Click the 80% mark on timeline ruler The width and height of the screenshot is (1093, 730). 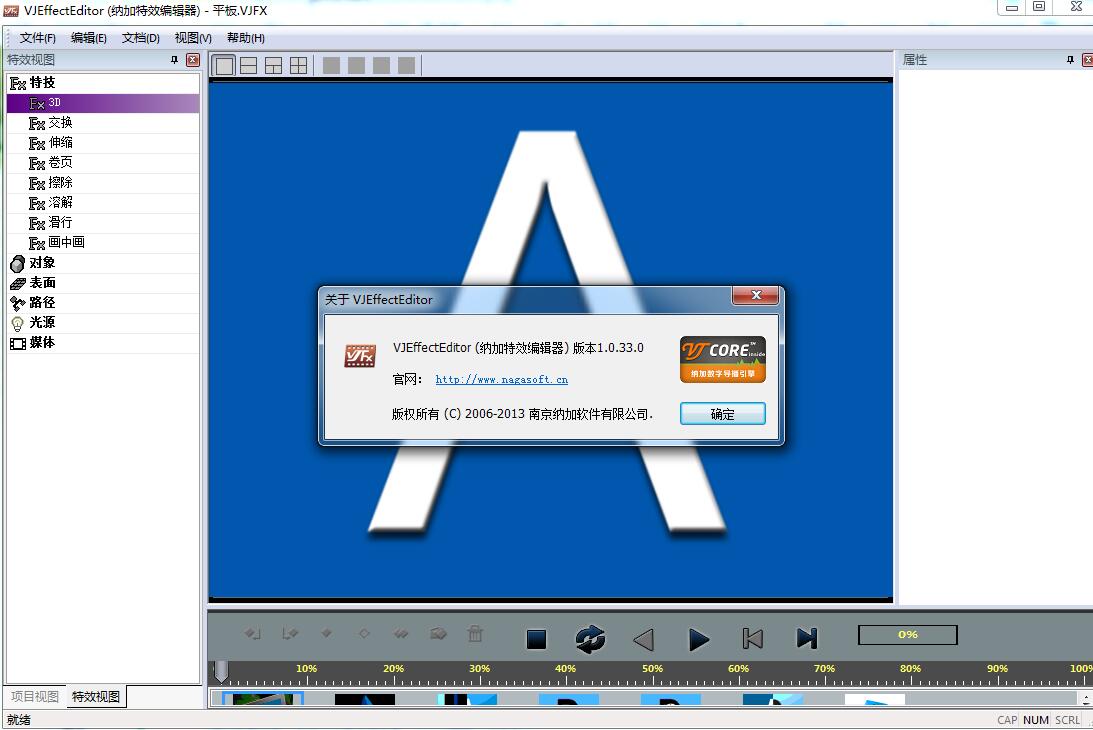910,668
